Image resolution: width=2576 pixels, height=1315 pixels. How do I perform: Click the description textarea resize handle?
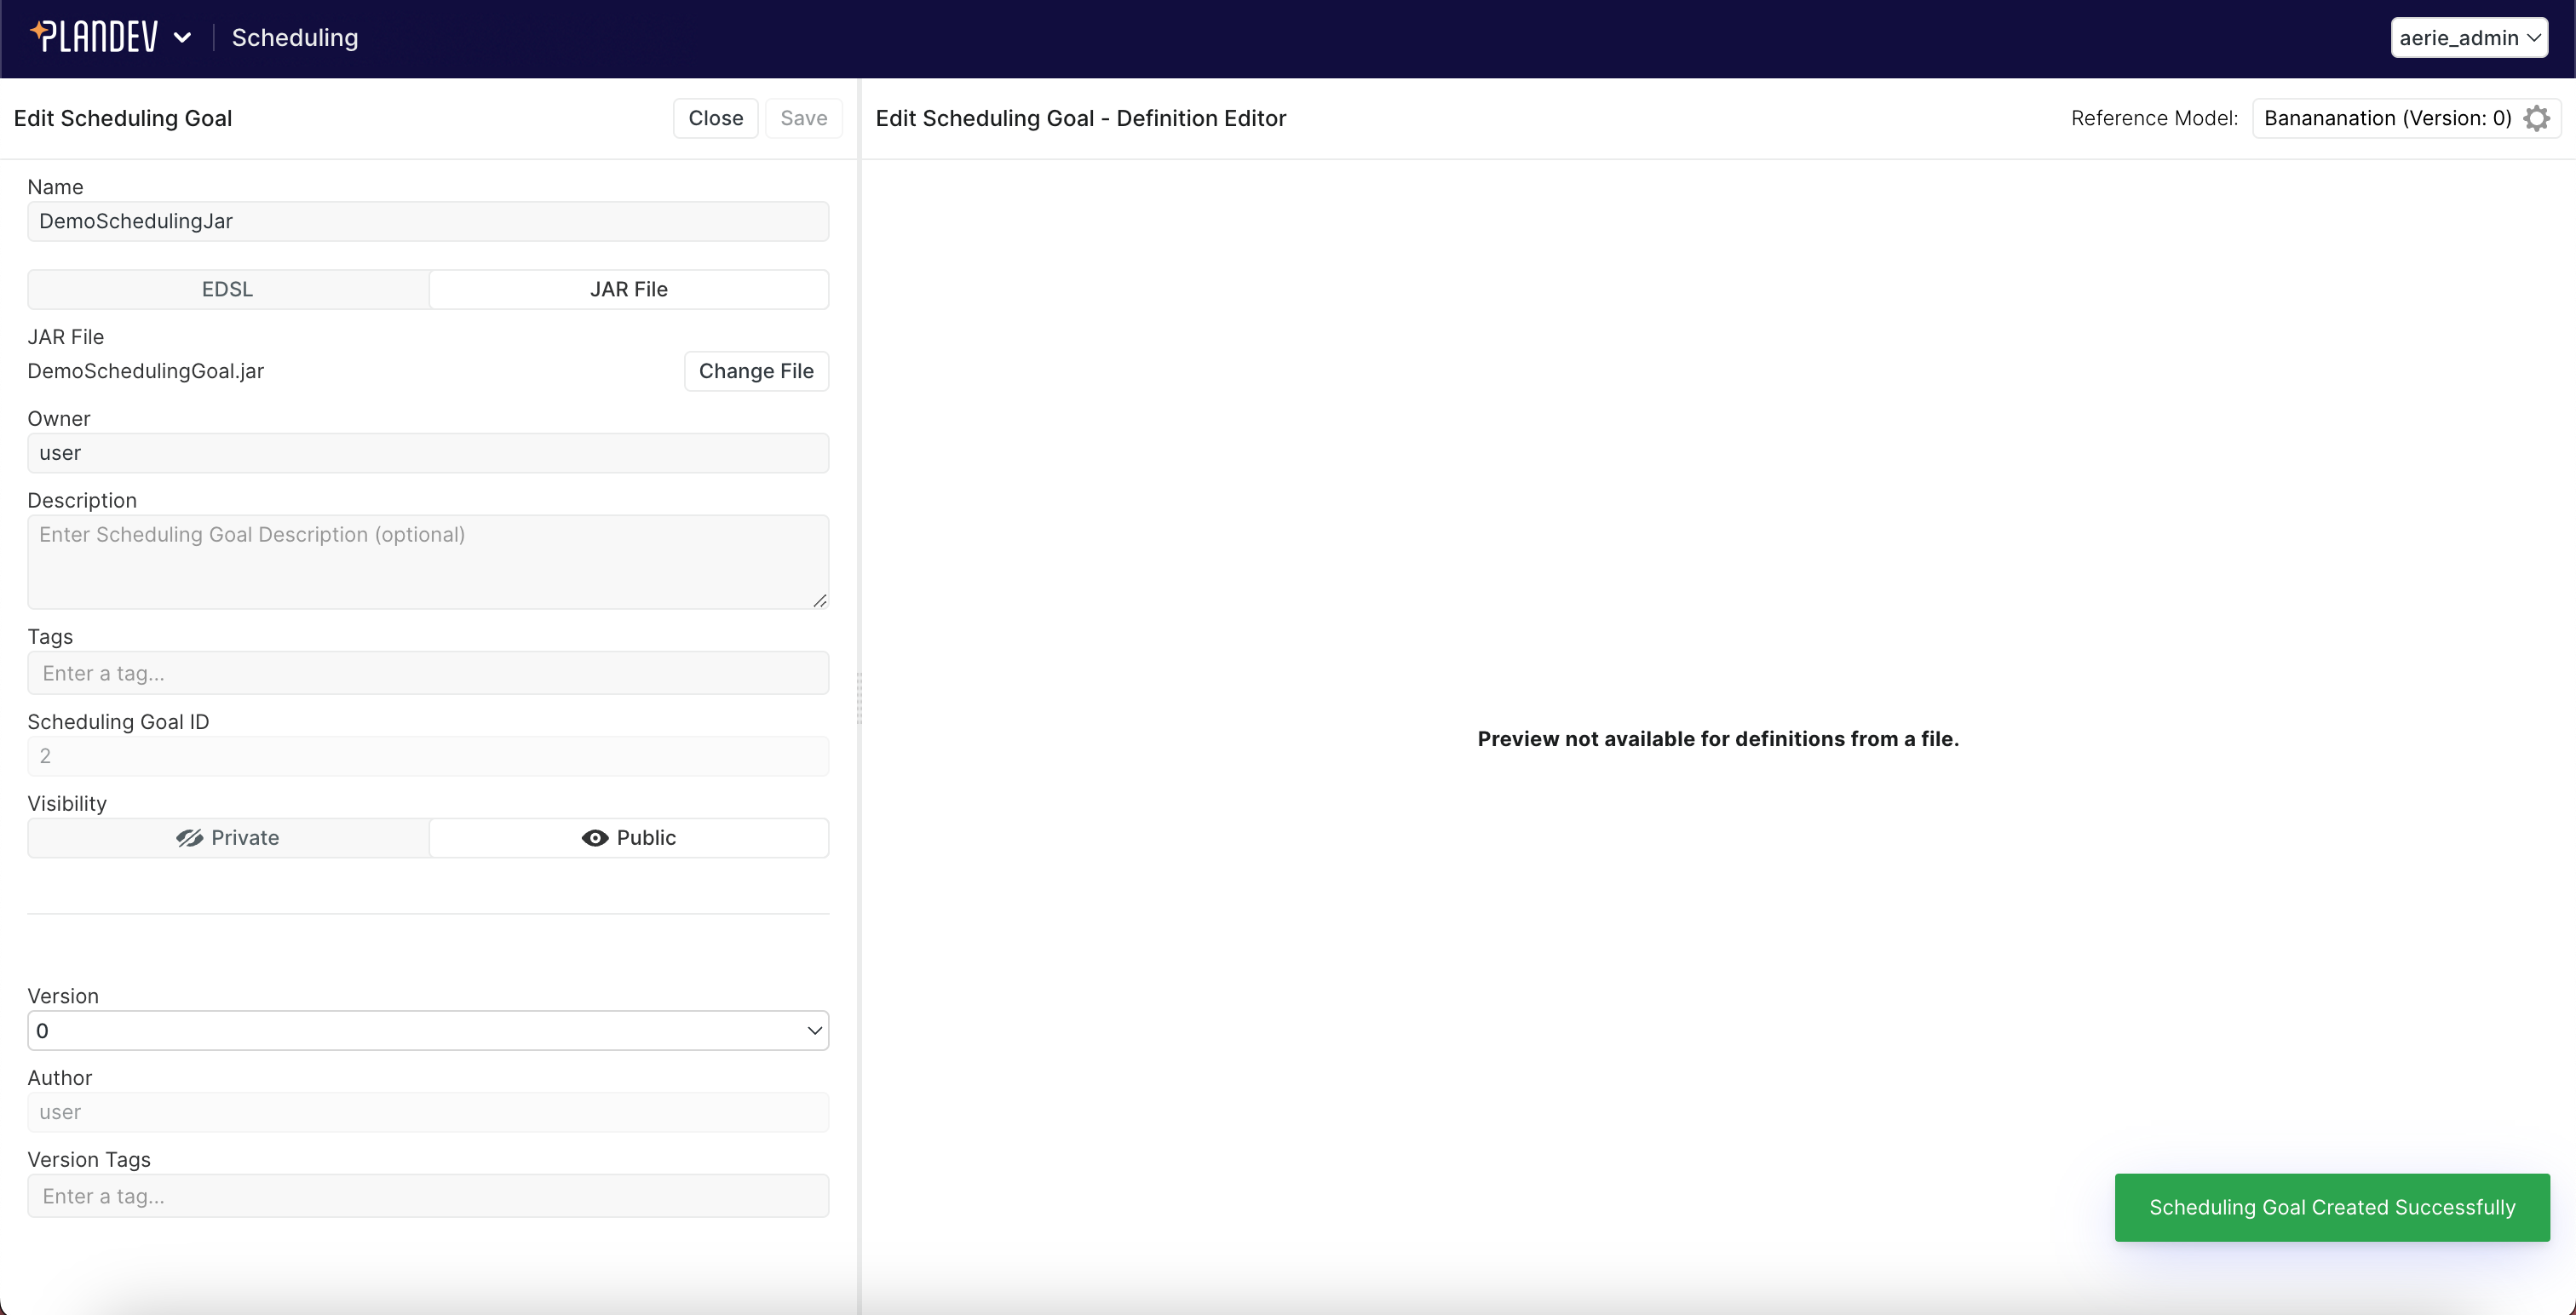(820, 600)
